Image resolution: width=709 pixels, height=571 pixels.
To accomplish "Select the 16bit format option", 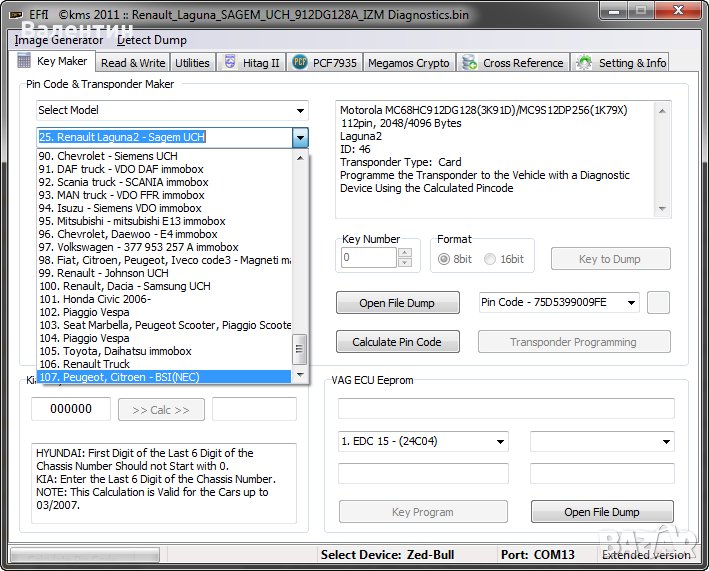I will (490, 259).
